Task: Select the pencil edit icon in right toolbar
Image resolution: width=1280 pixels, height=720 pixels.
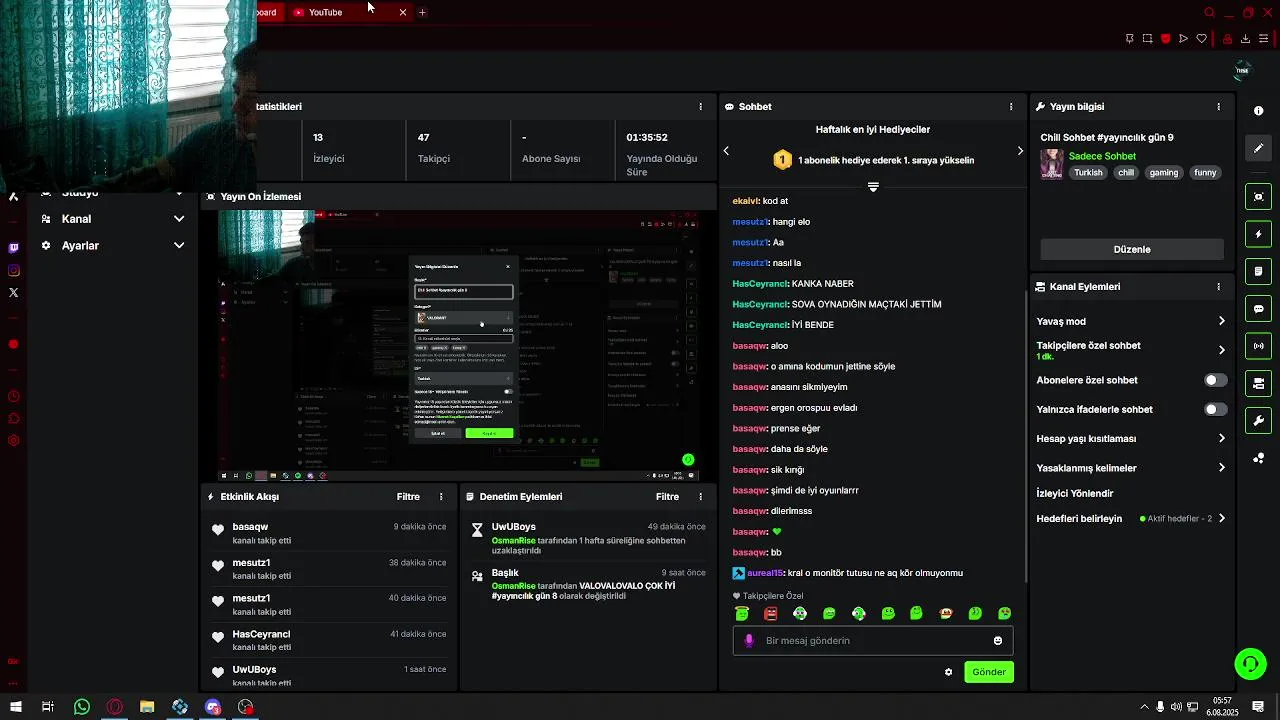Action: coord(1259,148)
